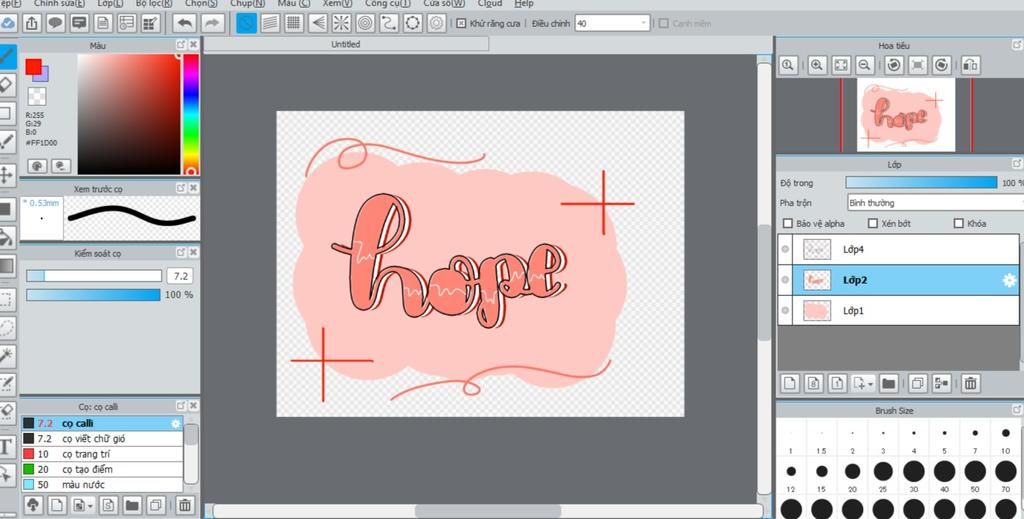Enable parallel lines snap
The height and width of the screenshot is (519, 1024).
pyautogui.click(x=270, y=24)
